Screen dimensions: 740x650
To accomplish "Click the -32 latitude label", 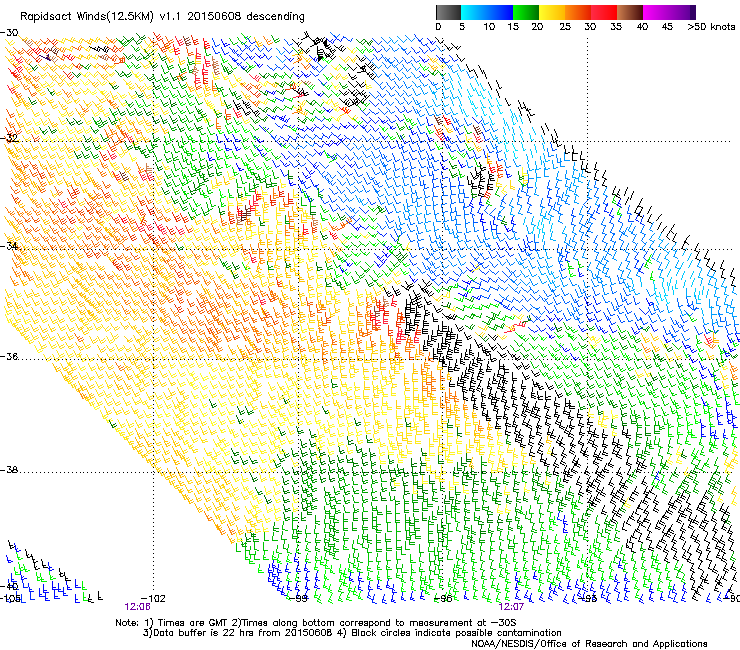I will (9, 138).
